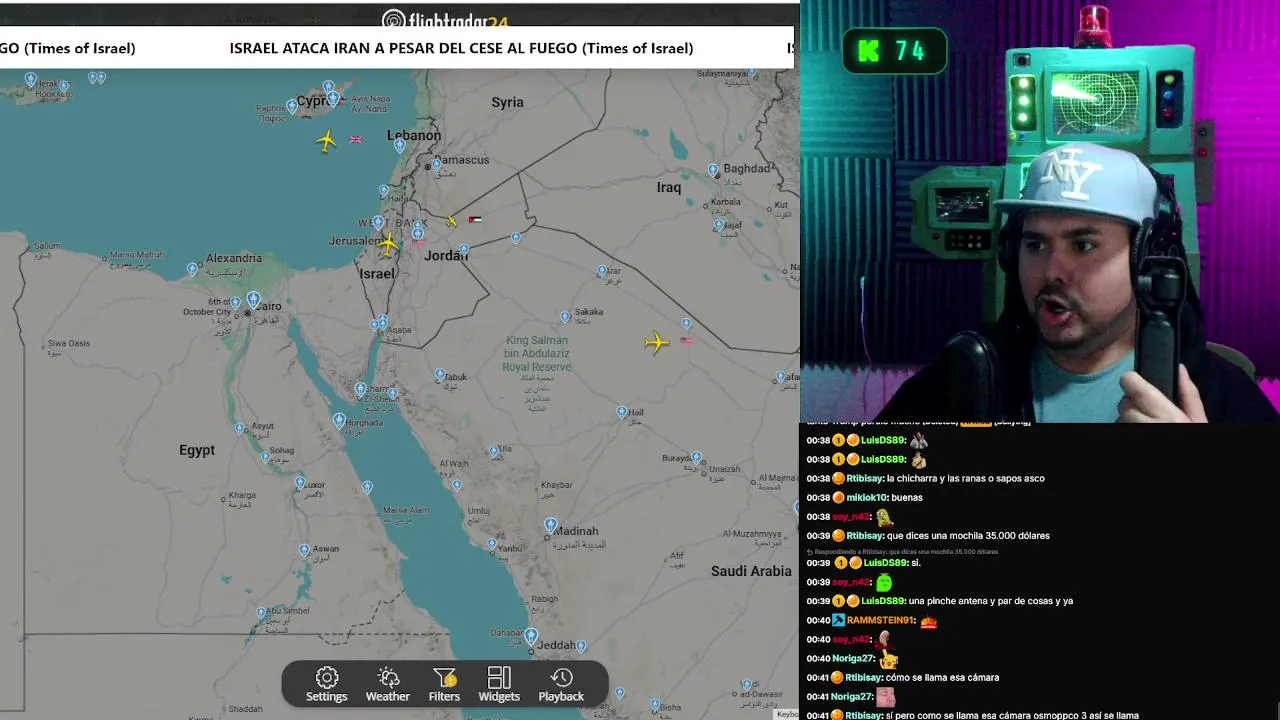Image resolution: width=1280 pixels, height=720 pixels.
Task: Click chat message "una pinche antena y par de cosas y ya"
Action: tap(991, 601)
